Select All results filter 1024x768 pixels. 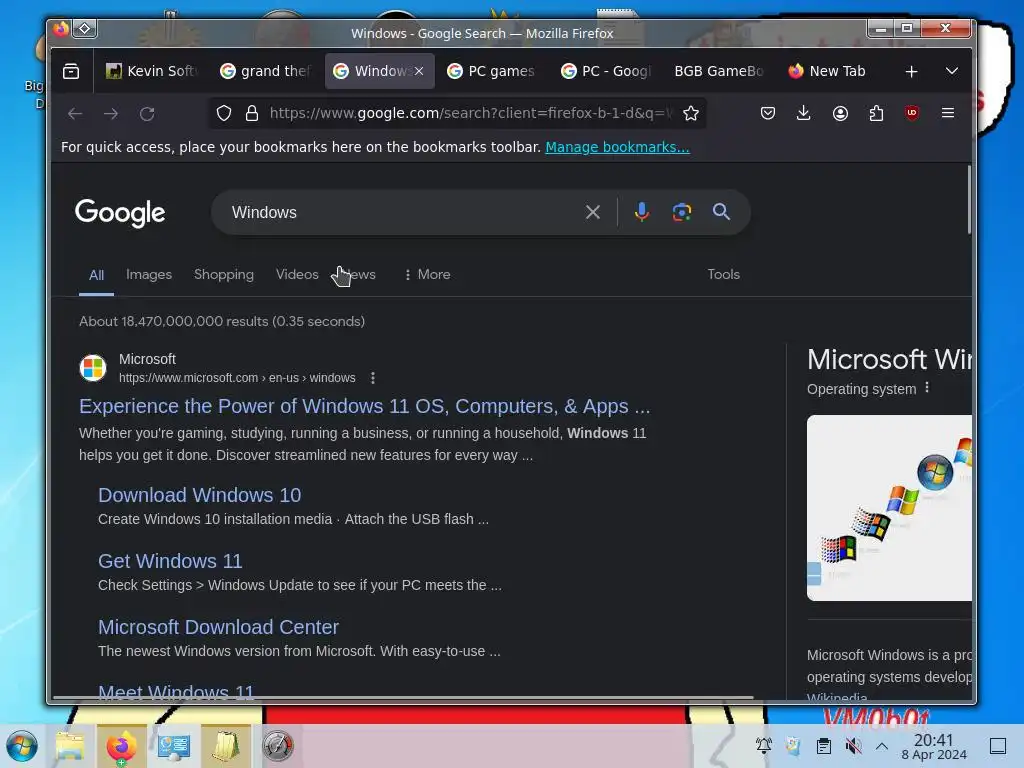pos(96,275)
